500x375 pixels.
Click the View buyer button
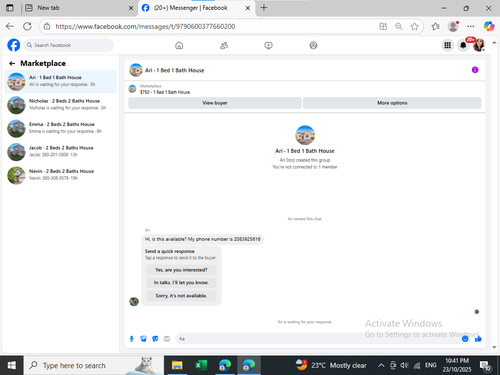215,103
